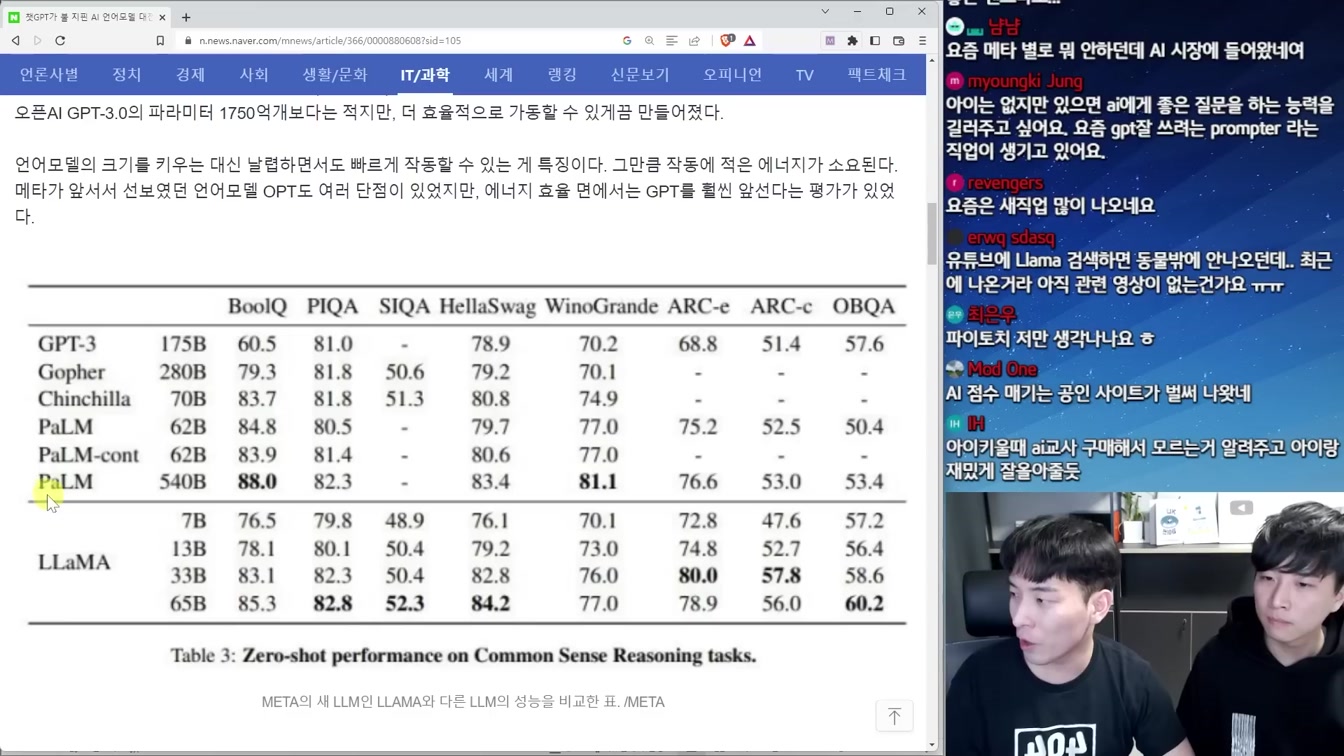Click the GPT-3 row label in table
Screen dimensions: 1344x756
(67, 344)
